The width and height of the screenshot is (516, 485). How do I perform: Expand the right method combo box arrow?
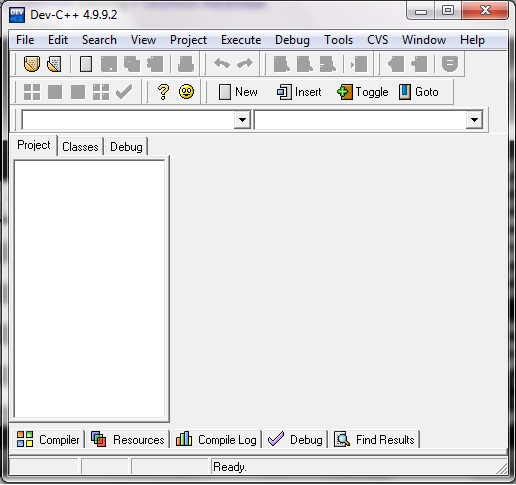(x=474, y=120)
